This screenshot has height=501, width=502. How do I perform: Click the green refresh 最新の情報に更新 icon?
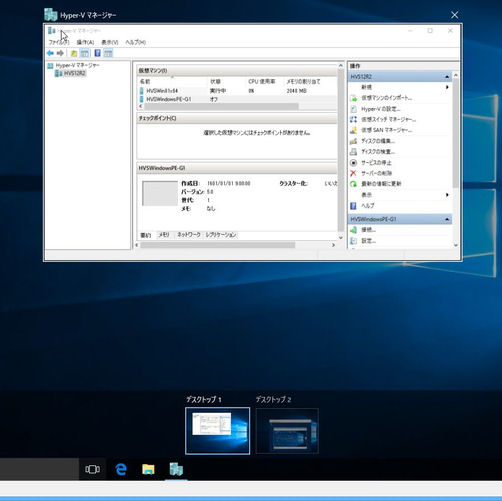[354, 184]
